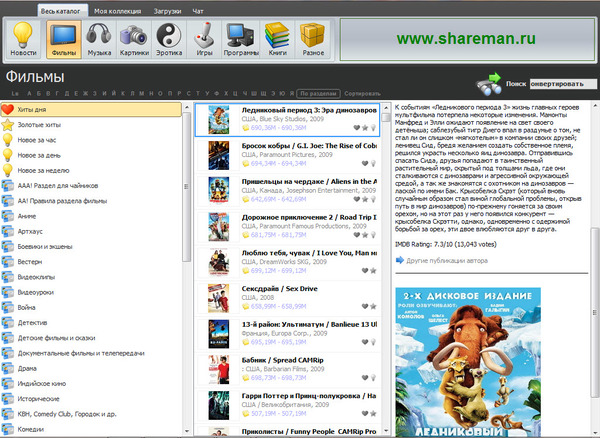Select the Пришельцы на чердаке thumbnail
The image size is (600, 438).
click(219, 190)
